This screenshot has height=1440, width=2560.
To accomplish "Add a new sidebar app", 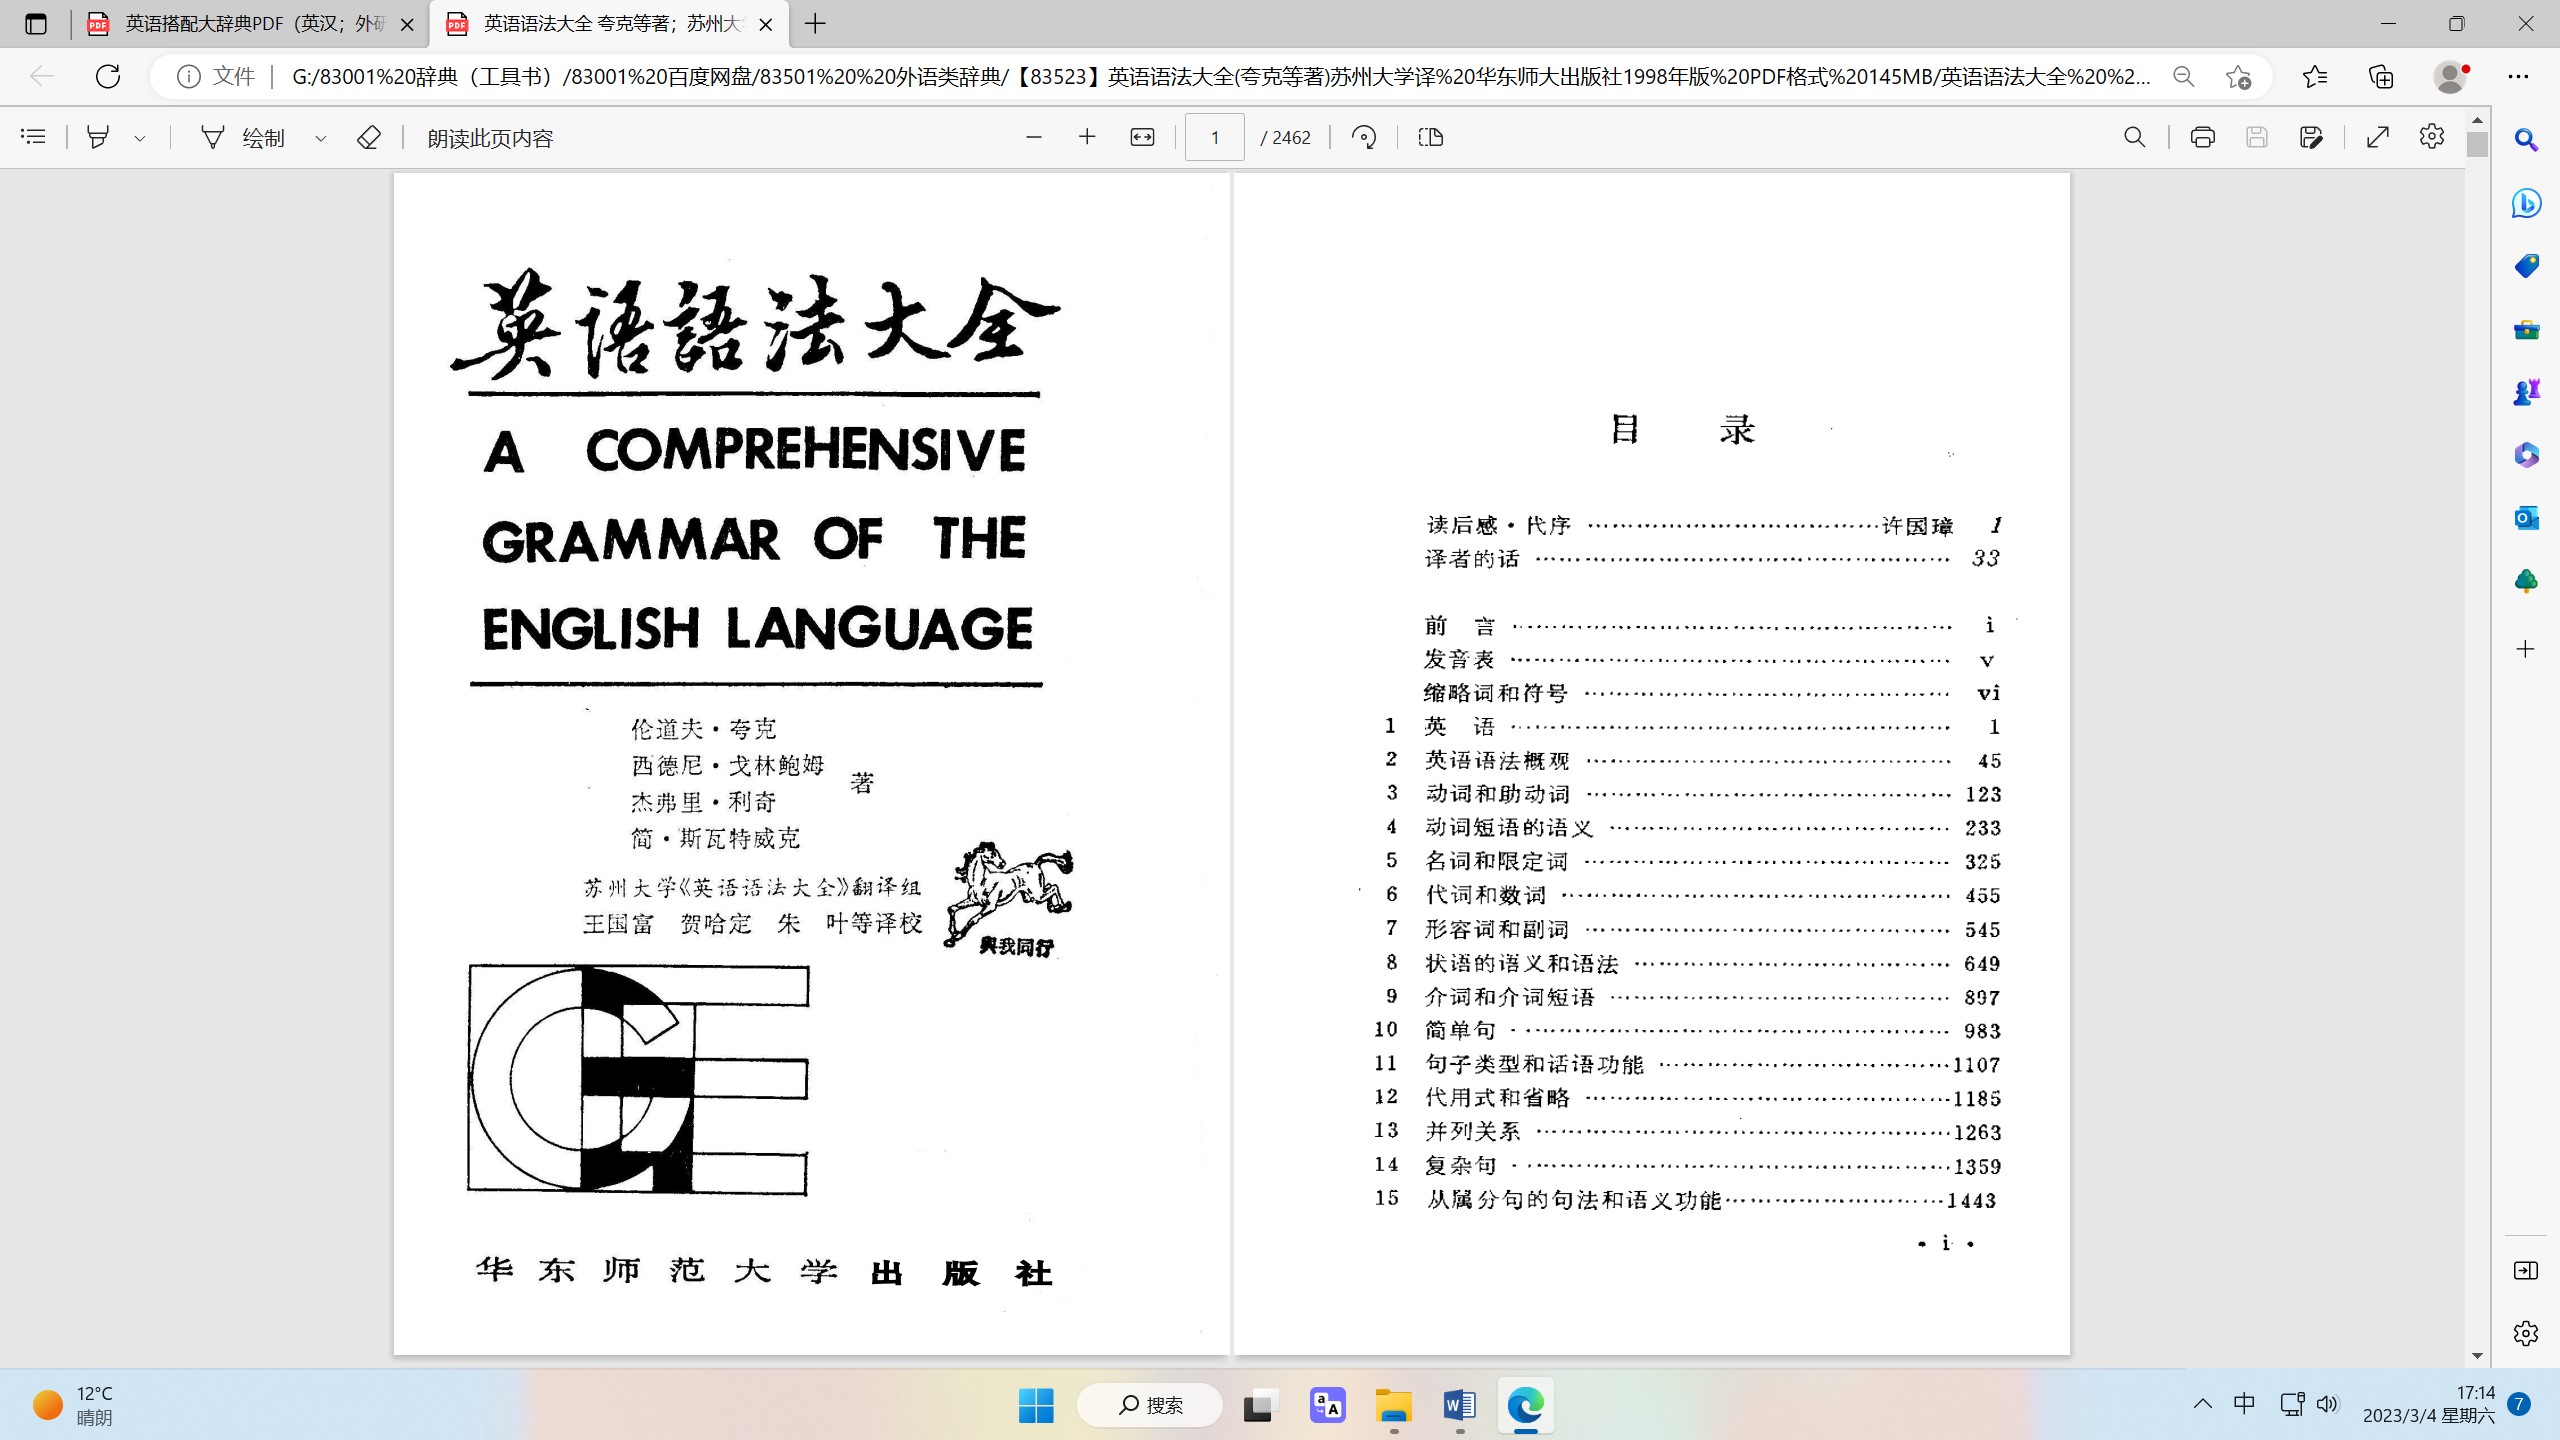I will (x=2526, y=649).
